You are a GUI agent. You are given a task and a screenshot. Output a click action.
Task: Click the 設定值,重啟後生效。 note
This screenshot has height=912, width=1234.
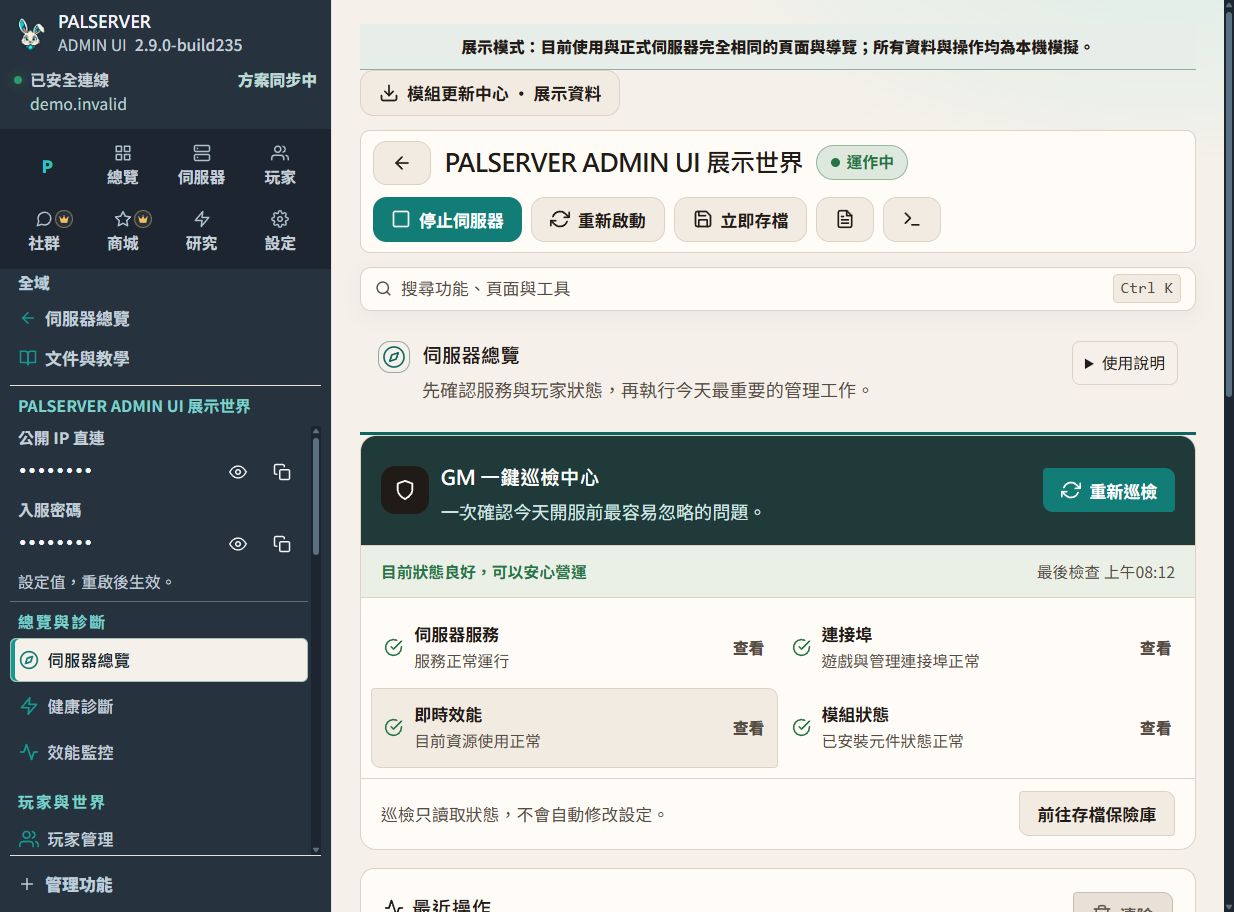[97, 582]
